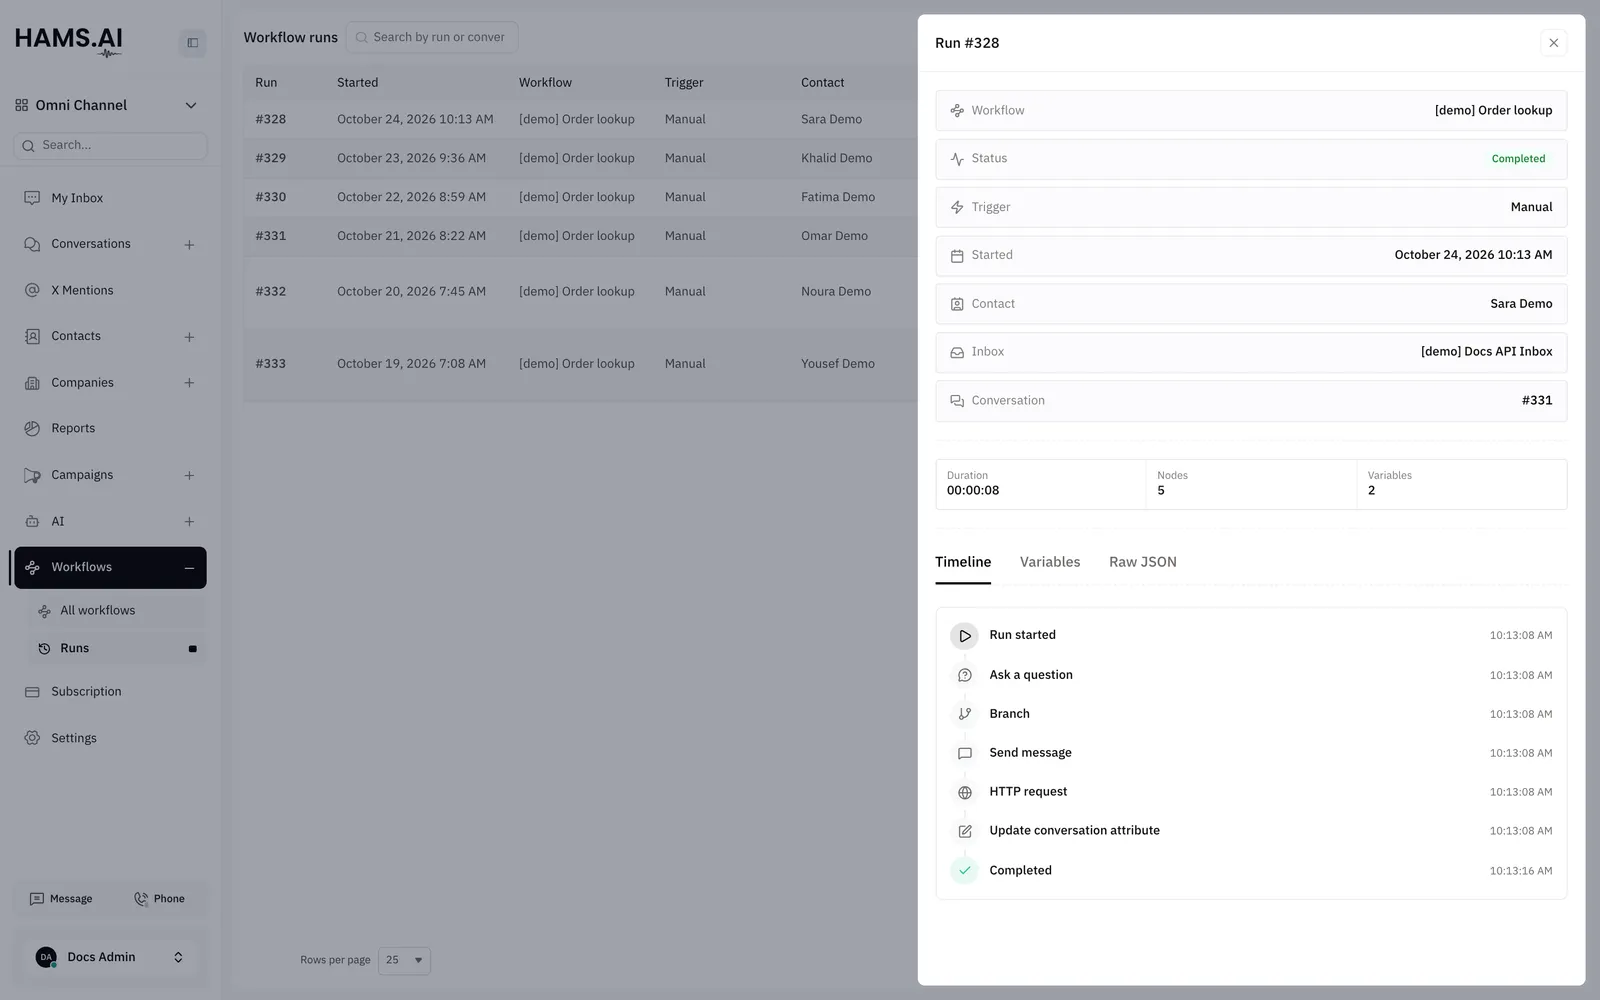This screenshot has width=1600, height=1000.
Task: Click the Subscription card icon
Action: point(32,692)
